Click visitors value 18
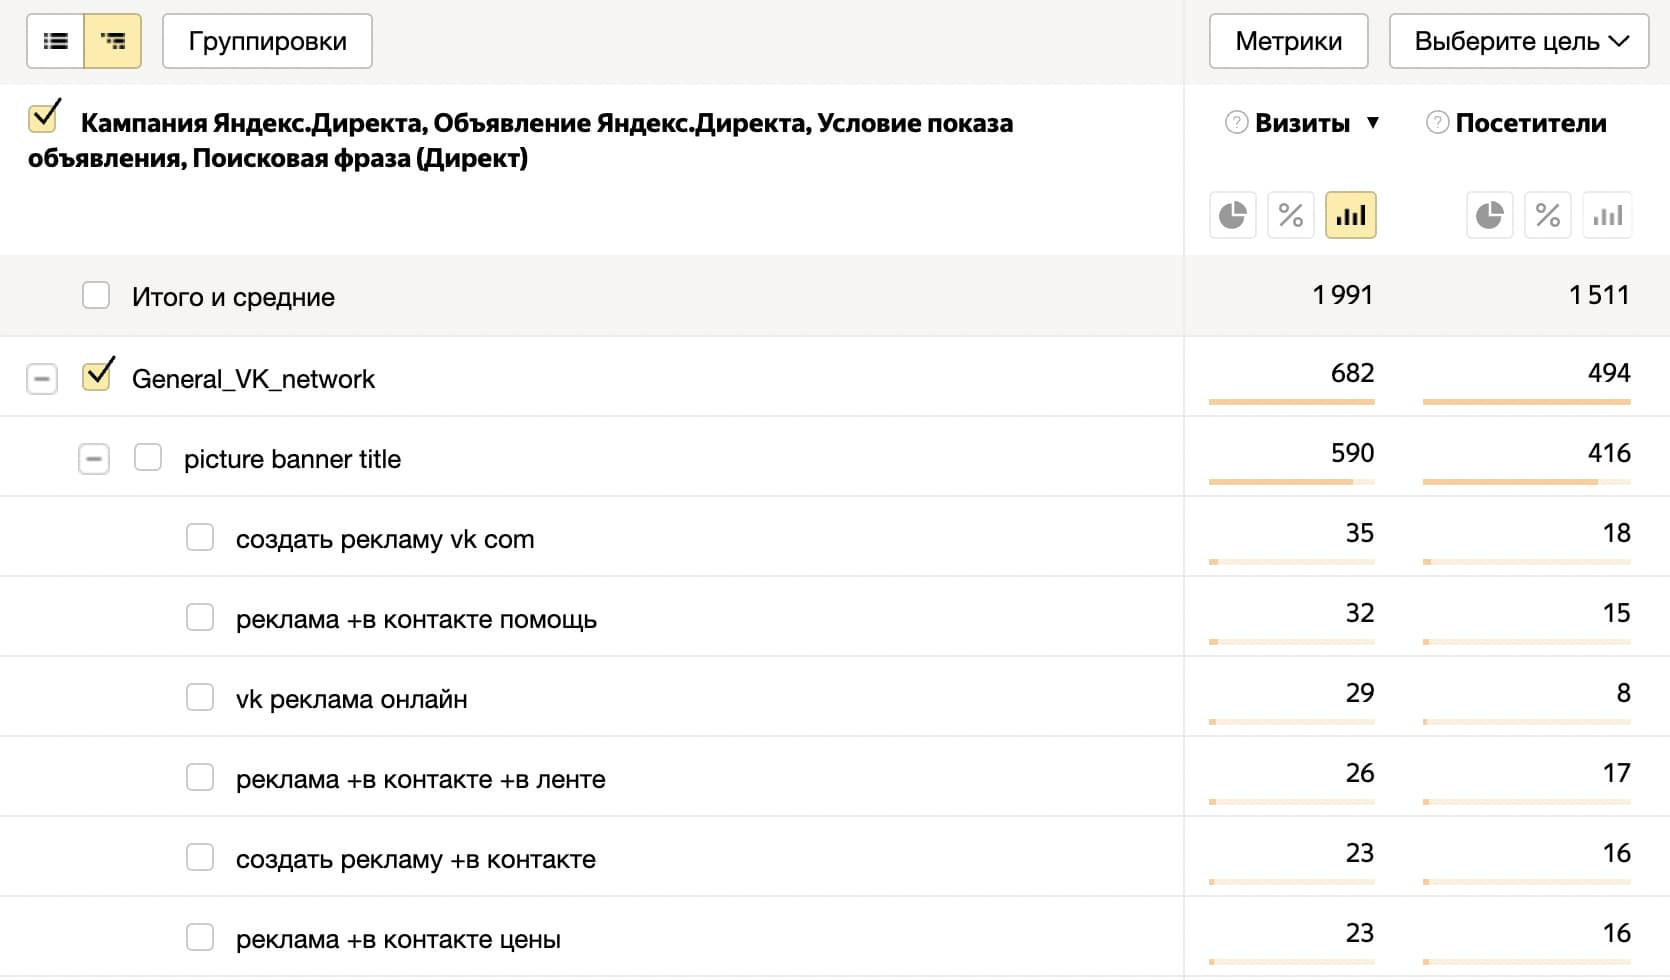The image size is (1670, 980). pos(1617,533)
